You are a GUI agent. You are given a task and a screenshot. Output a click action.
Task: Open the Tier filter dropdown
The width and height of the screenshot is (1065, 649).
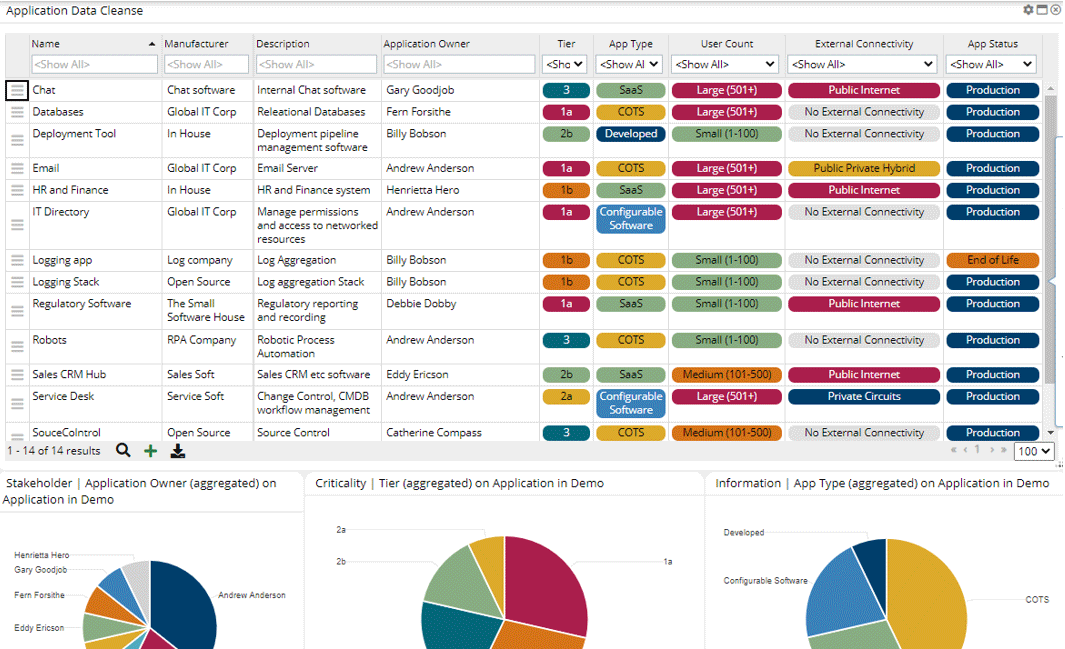point(565,64)
